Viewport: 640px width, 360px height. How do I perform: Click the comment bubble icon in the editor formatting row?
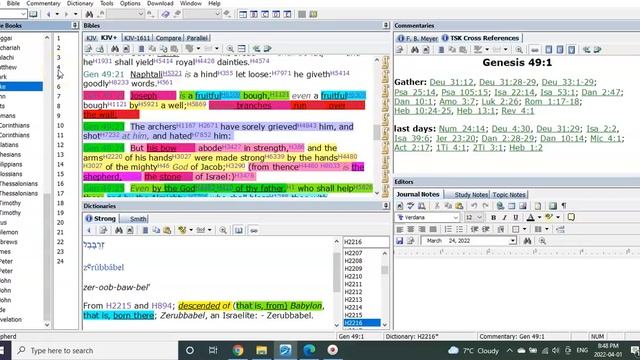(571, 217)
